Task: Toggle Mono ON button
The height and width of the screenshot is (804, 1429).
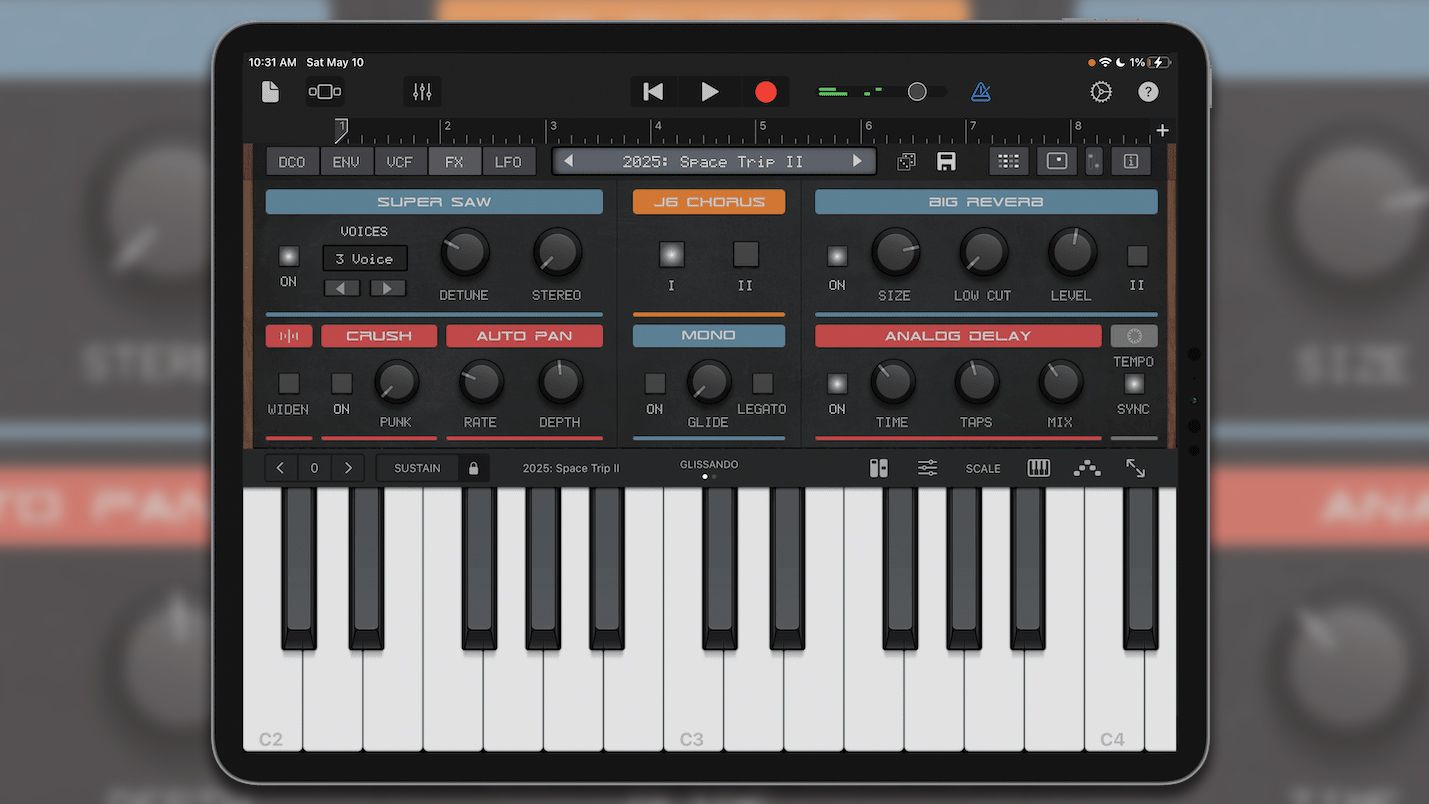Action: (x=655, y=383)
